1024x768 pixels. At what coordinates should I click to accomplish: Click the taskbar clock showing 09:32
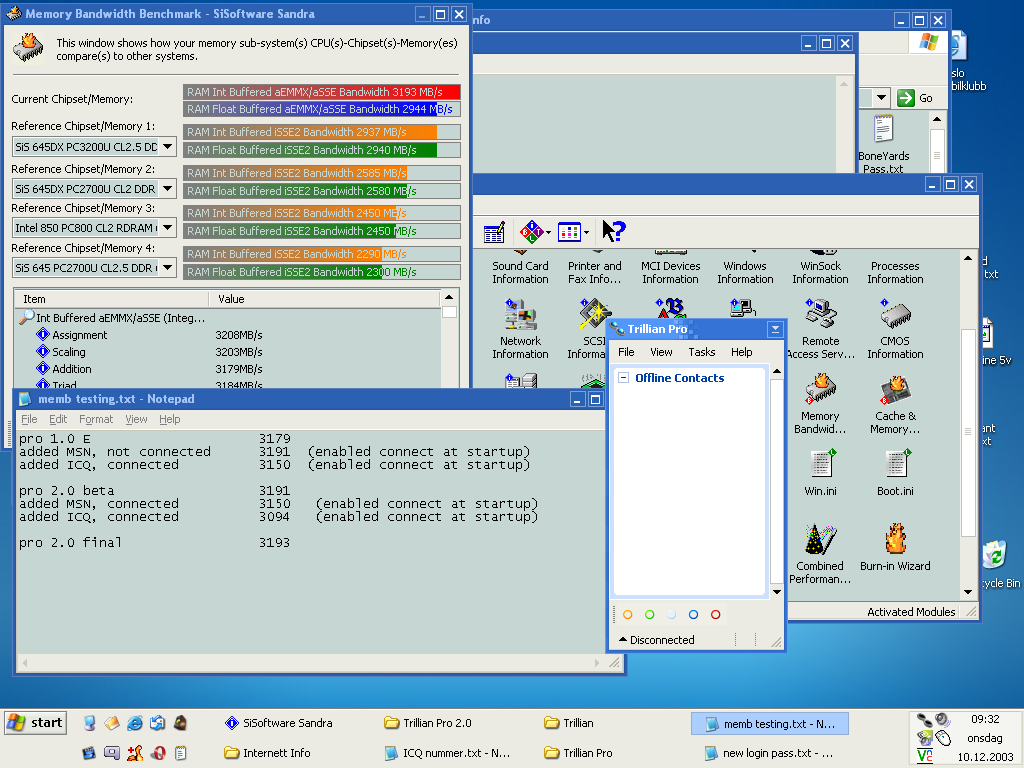(x=985, y=719)
